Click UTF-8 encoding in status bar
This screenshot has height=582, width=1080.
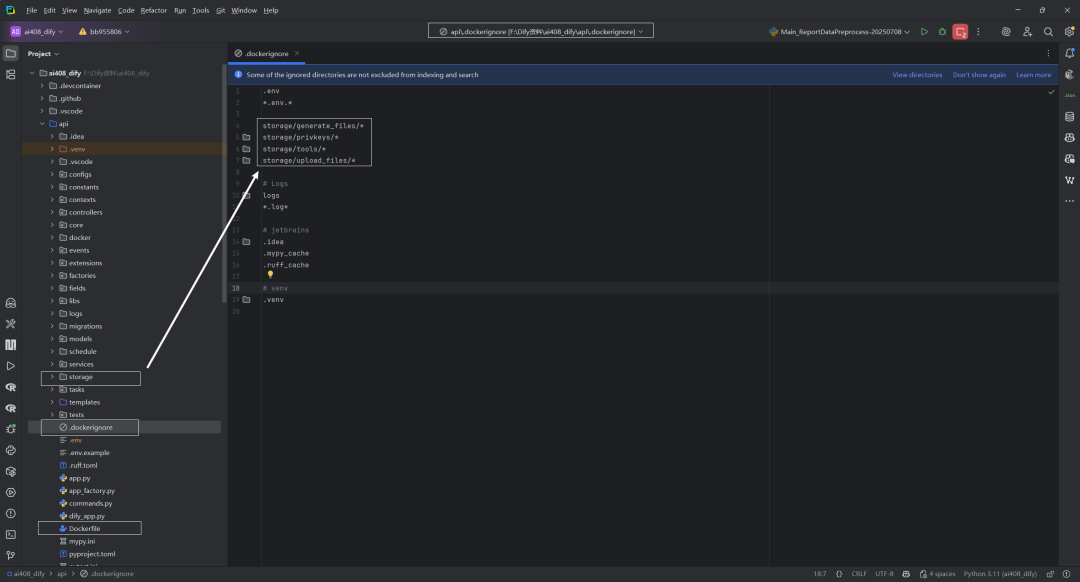(884, 574)
